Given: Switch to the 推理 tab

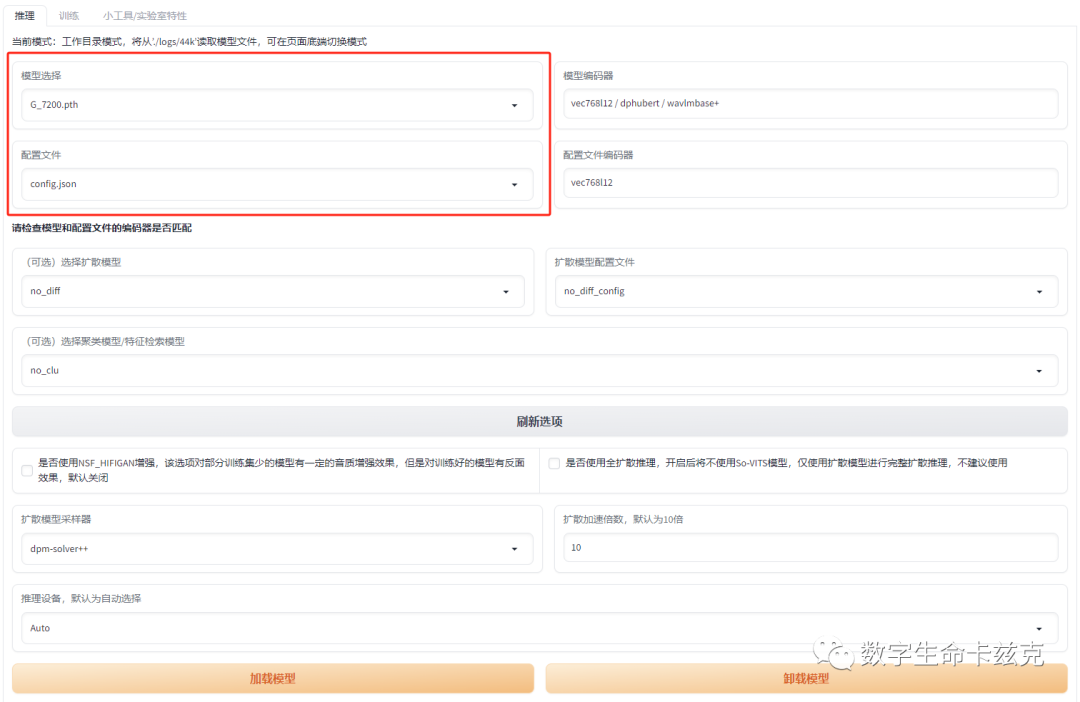Looking at the screenshot, I should 25,15.
